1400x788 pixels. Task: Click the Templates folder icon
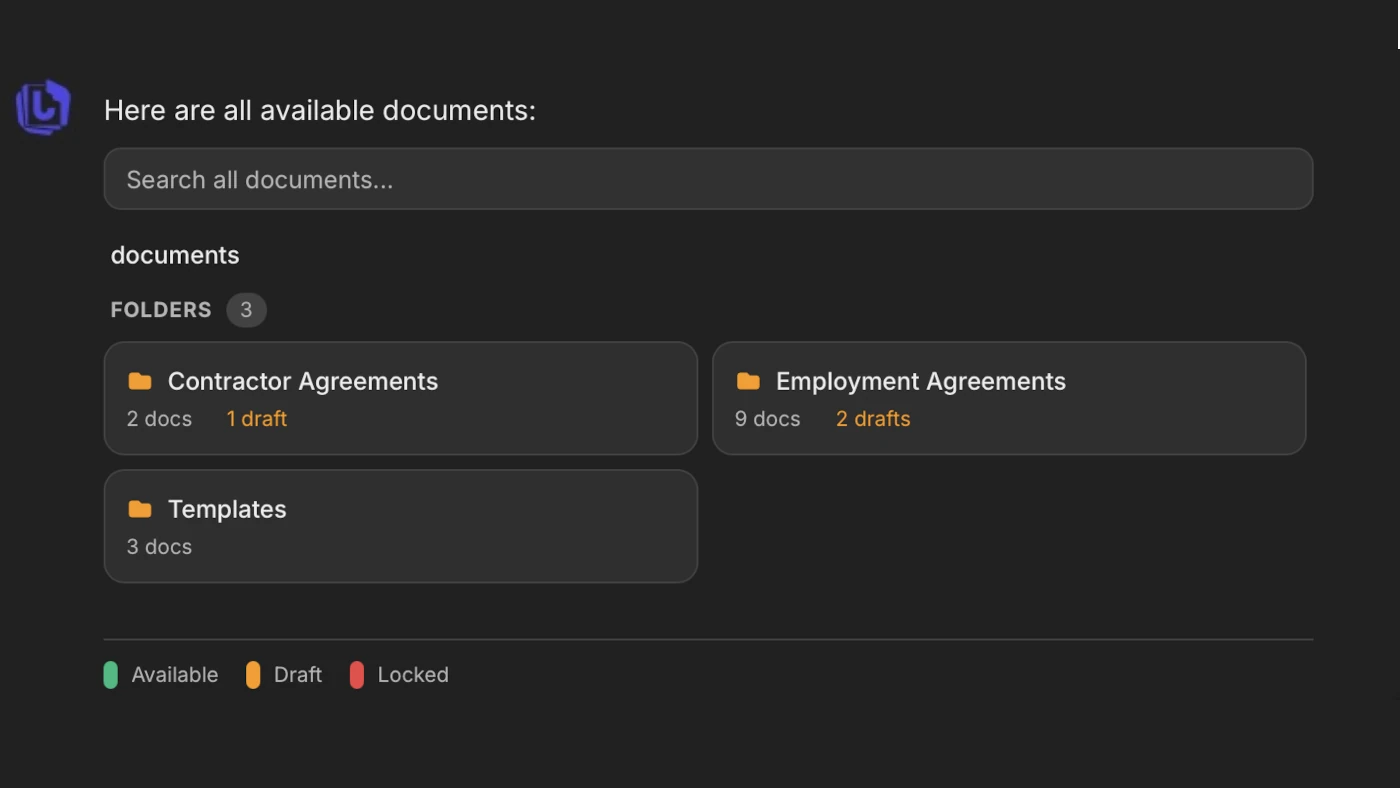click(139, 508)
